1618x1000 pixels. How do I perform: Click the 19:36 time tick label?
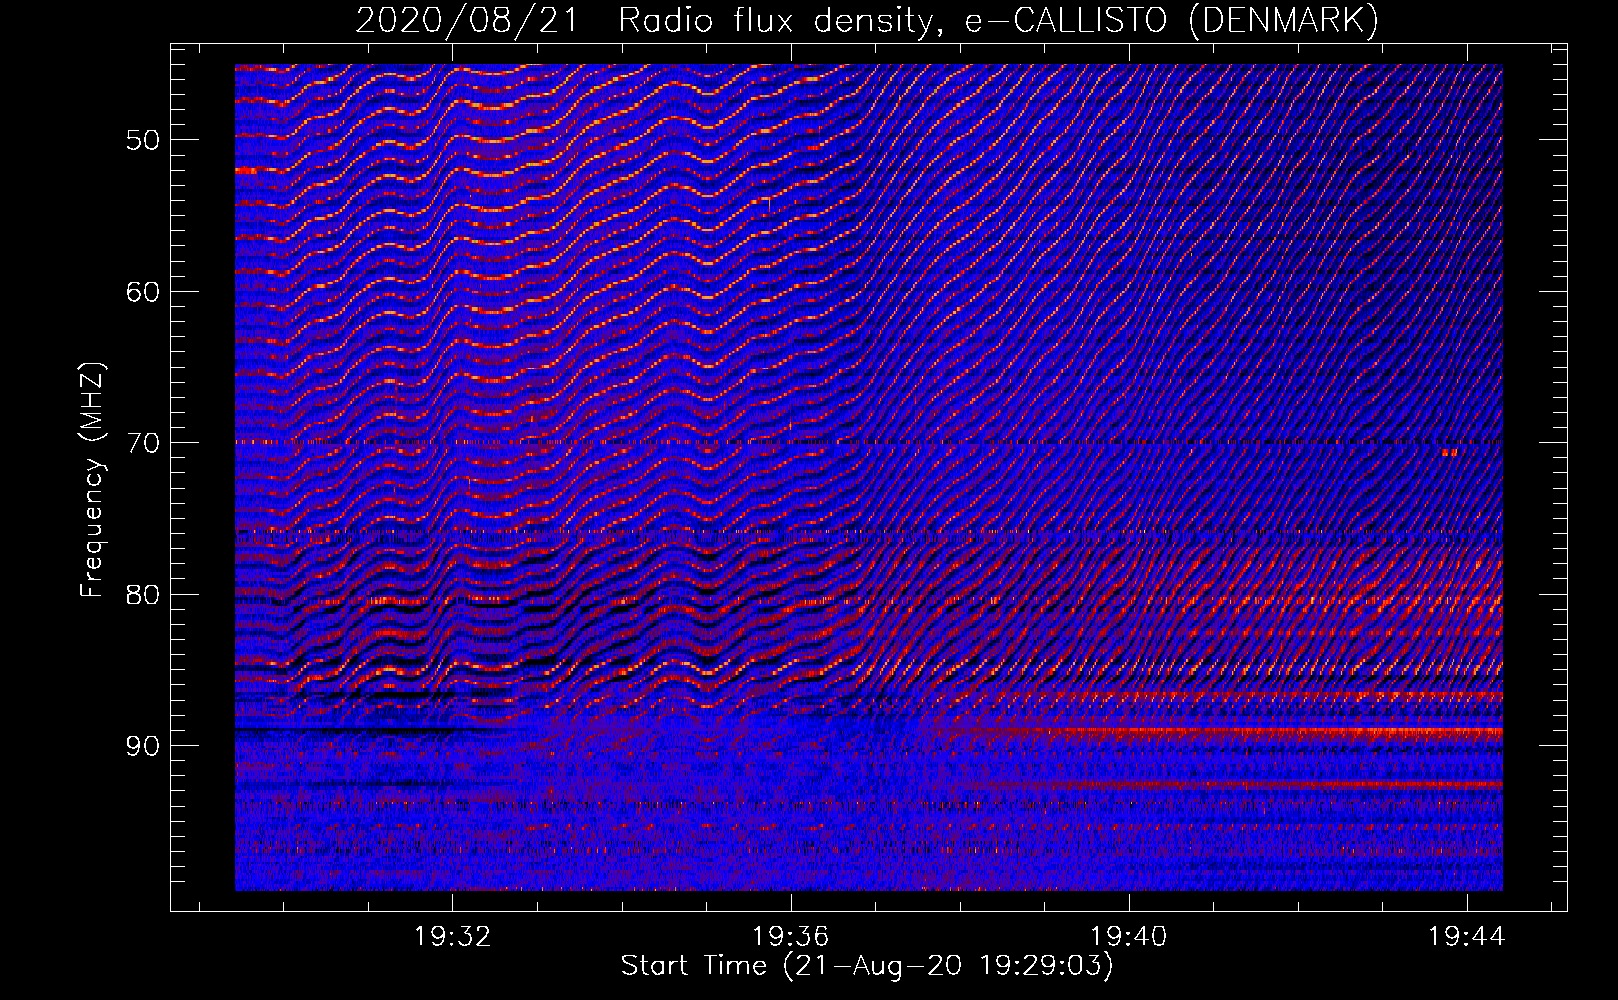pyautogui.click(x=791, y=937)
